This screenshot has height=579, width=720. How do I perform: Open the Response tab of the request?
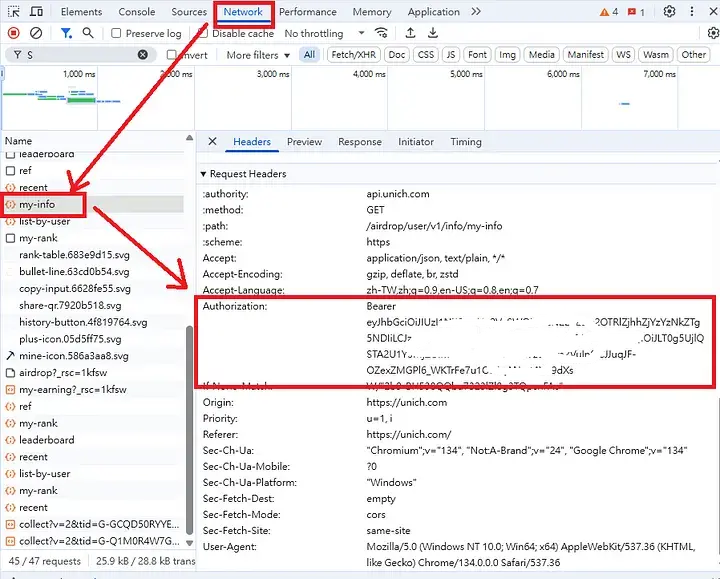(360, 142)
